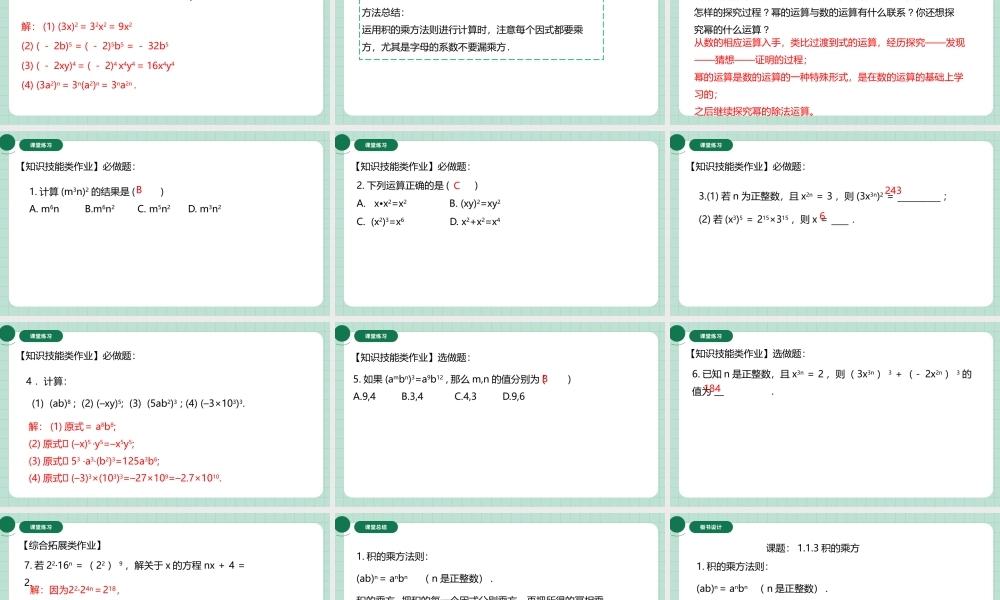Click the red answer letter C on question 2
The height and width of the screenshot is (600, 1000).
coord(459,183)
